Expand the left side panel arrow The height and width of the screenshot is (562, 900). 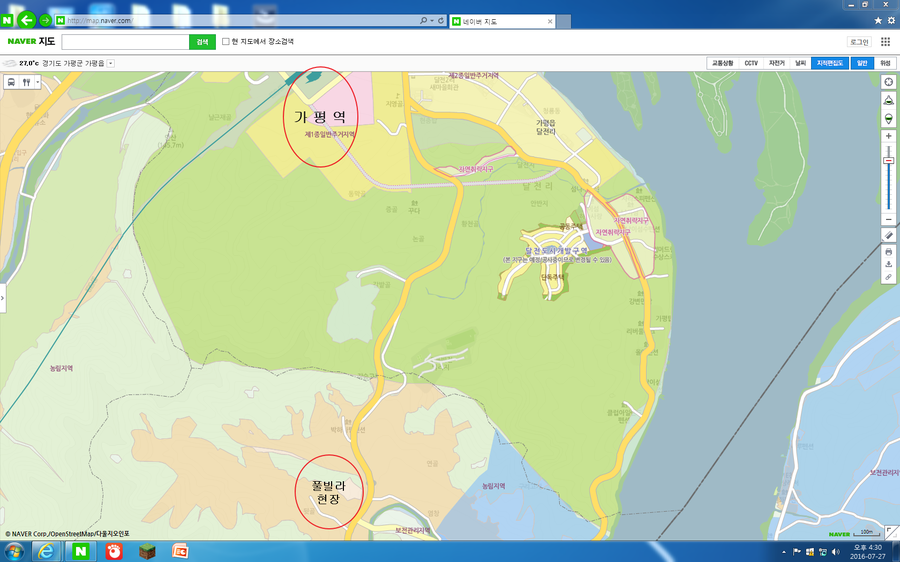pos(3,298)
